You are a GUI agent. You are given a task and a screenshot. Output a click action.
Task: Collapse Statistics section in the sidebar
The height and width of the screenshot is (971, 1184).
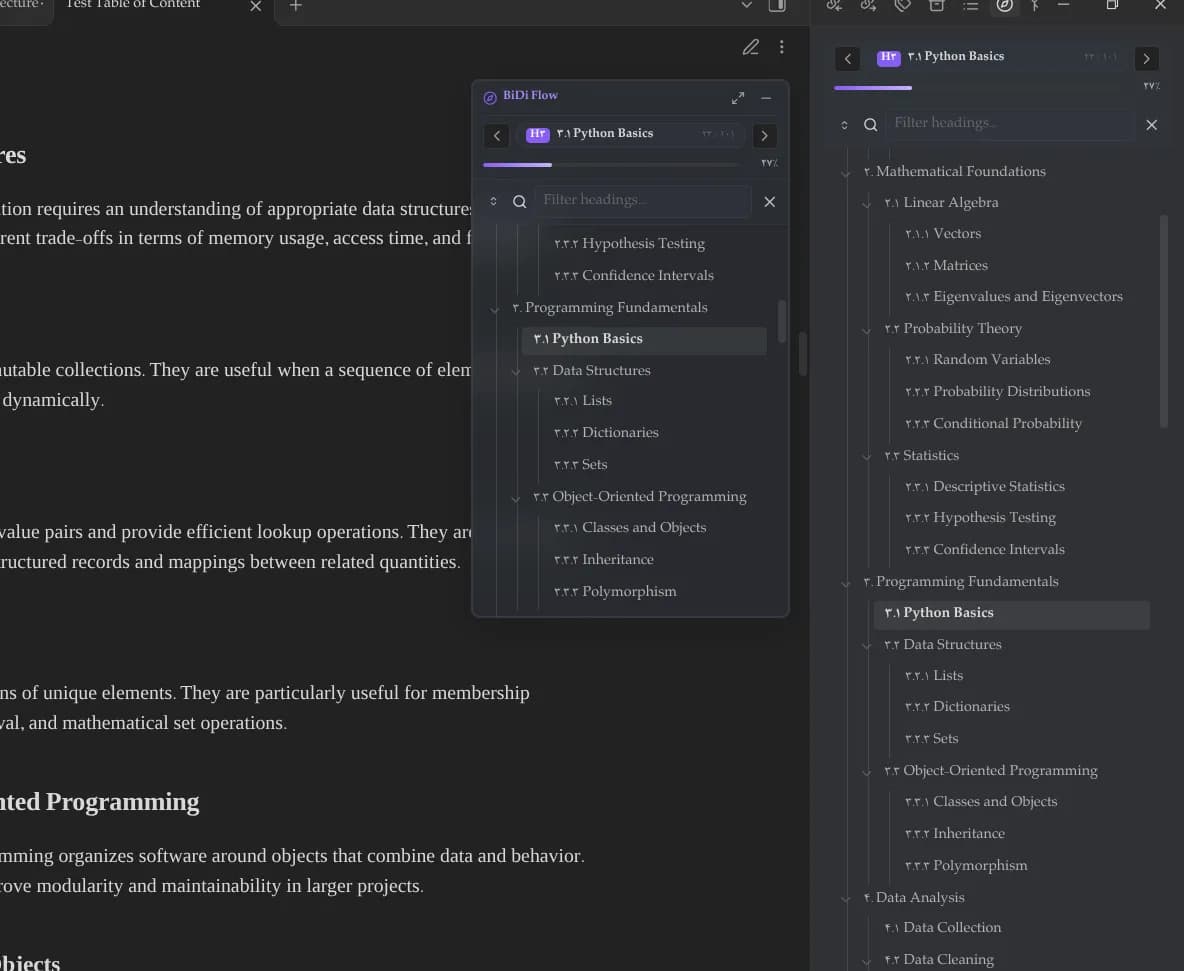(x=866, y=457)
